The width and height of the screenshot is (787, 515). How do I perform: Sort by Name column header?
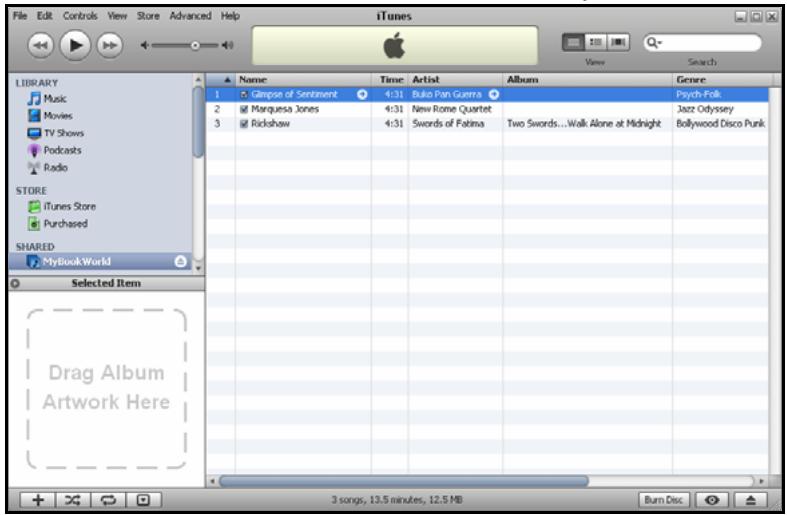304,80
